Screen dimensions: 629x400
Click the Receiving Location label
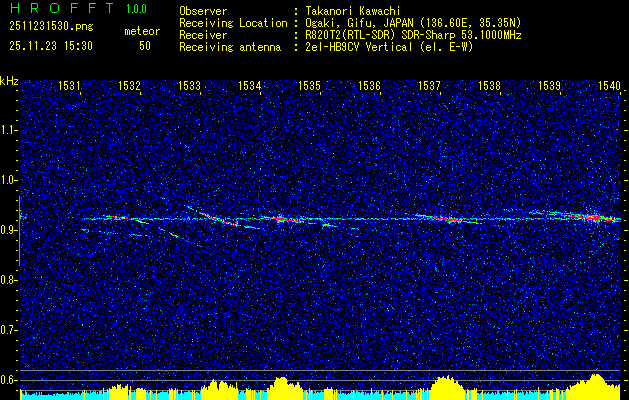coord(233,24)
